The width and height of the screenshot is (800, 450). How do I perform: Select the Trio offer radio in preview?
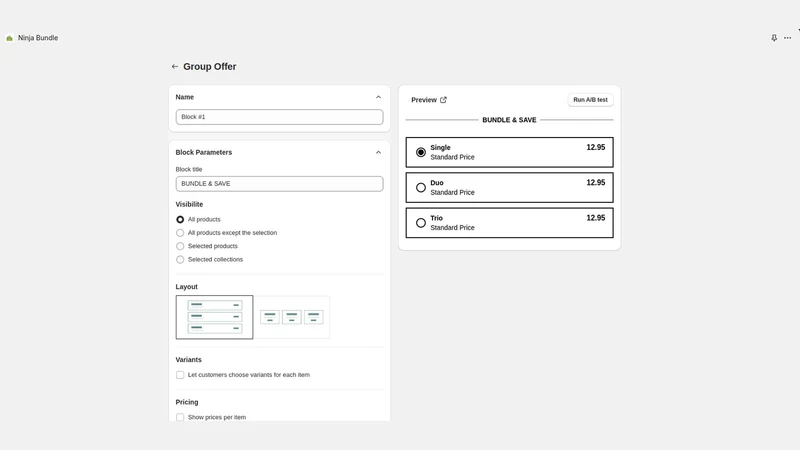tap(420, 222)
